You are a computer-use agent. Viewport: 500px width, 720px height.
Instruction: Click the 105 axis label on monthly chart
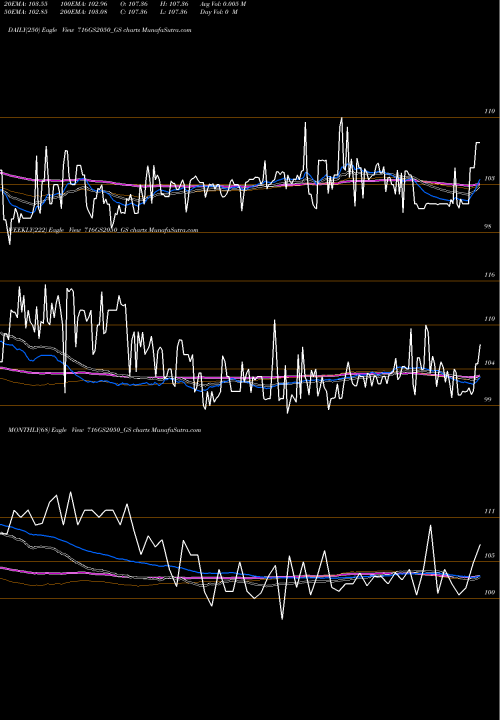coord(490,556)
